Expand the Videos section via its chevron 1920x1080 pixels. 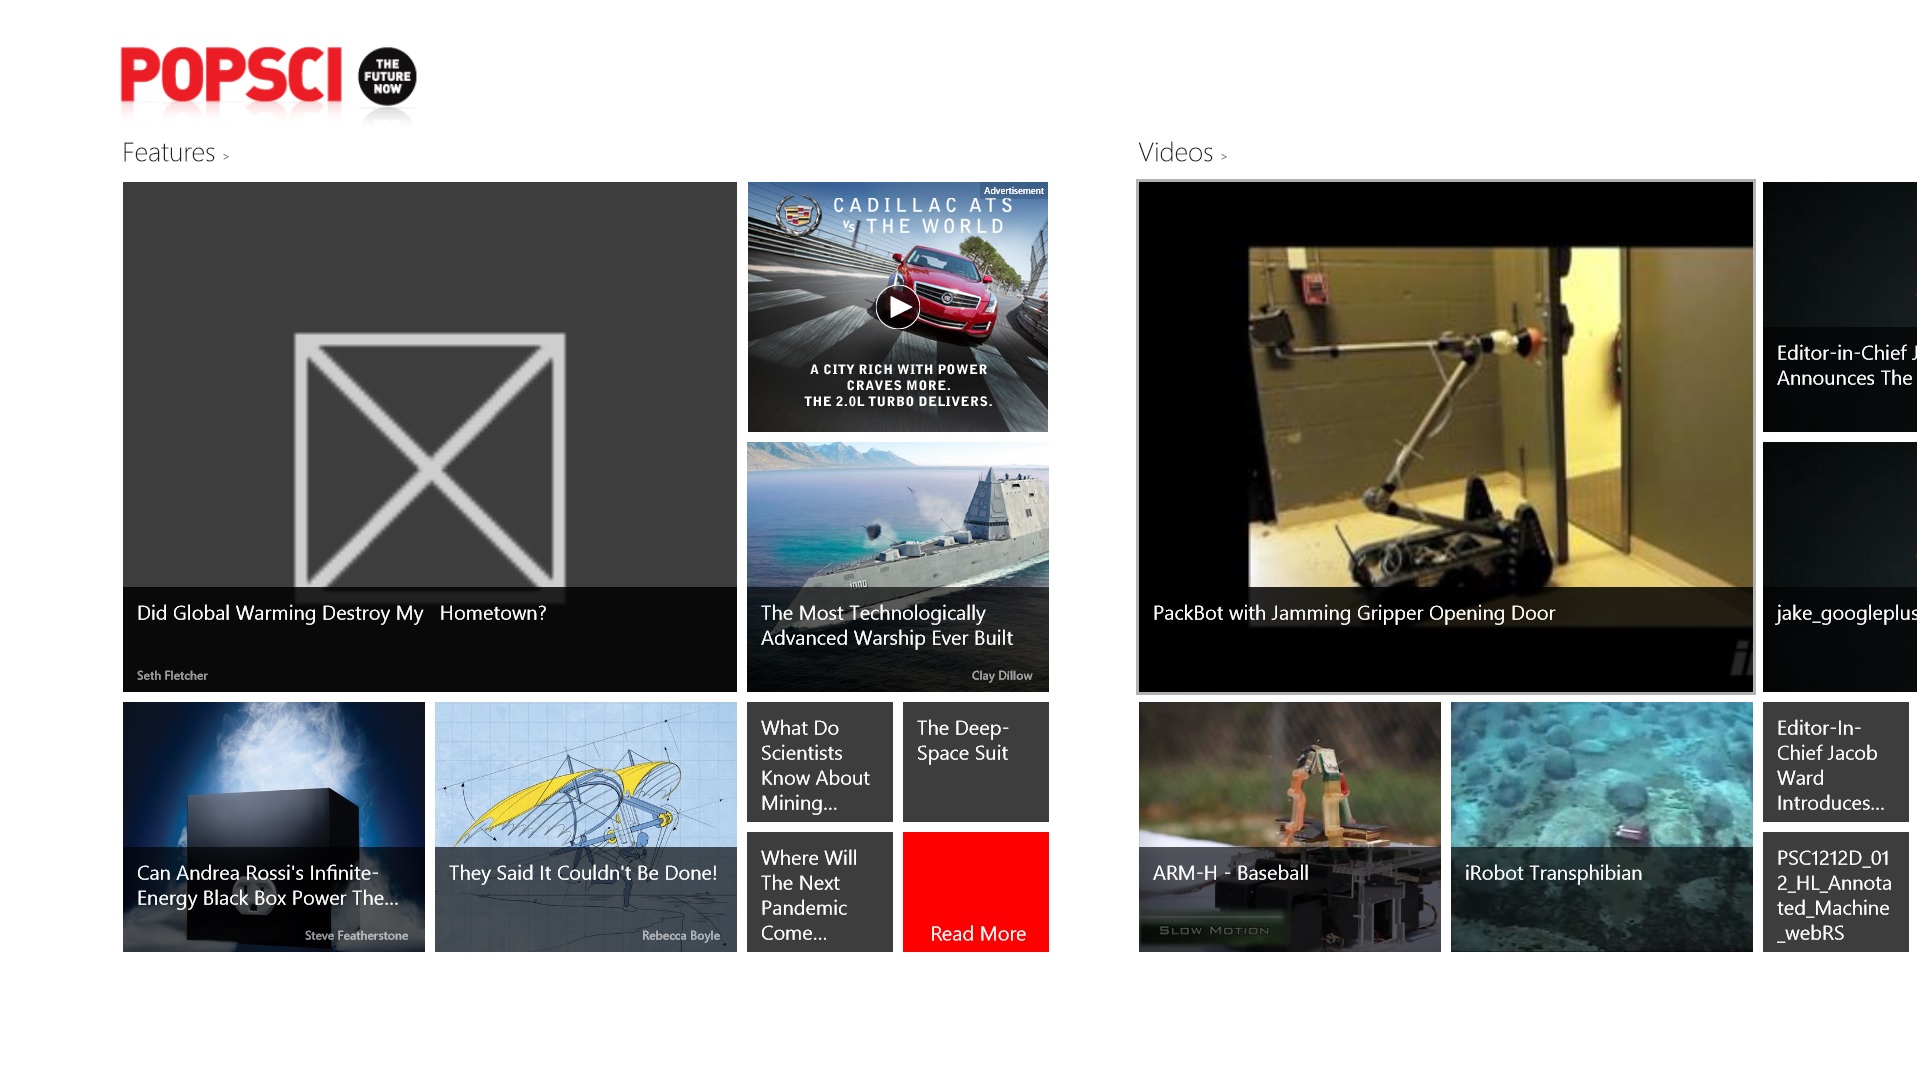click(x=1224, y=156)
